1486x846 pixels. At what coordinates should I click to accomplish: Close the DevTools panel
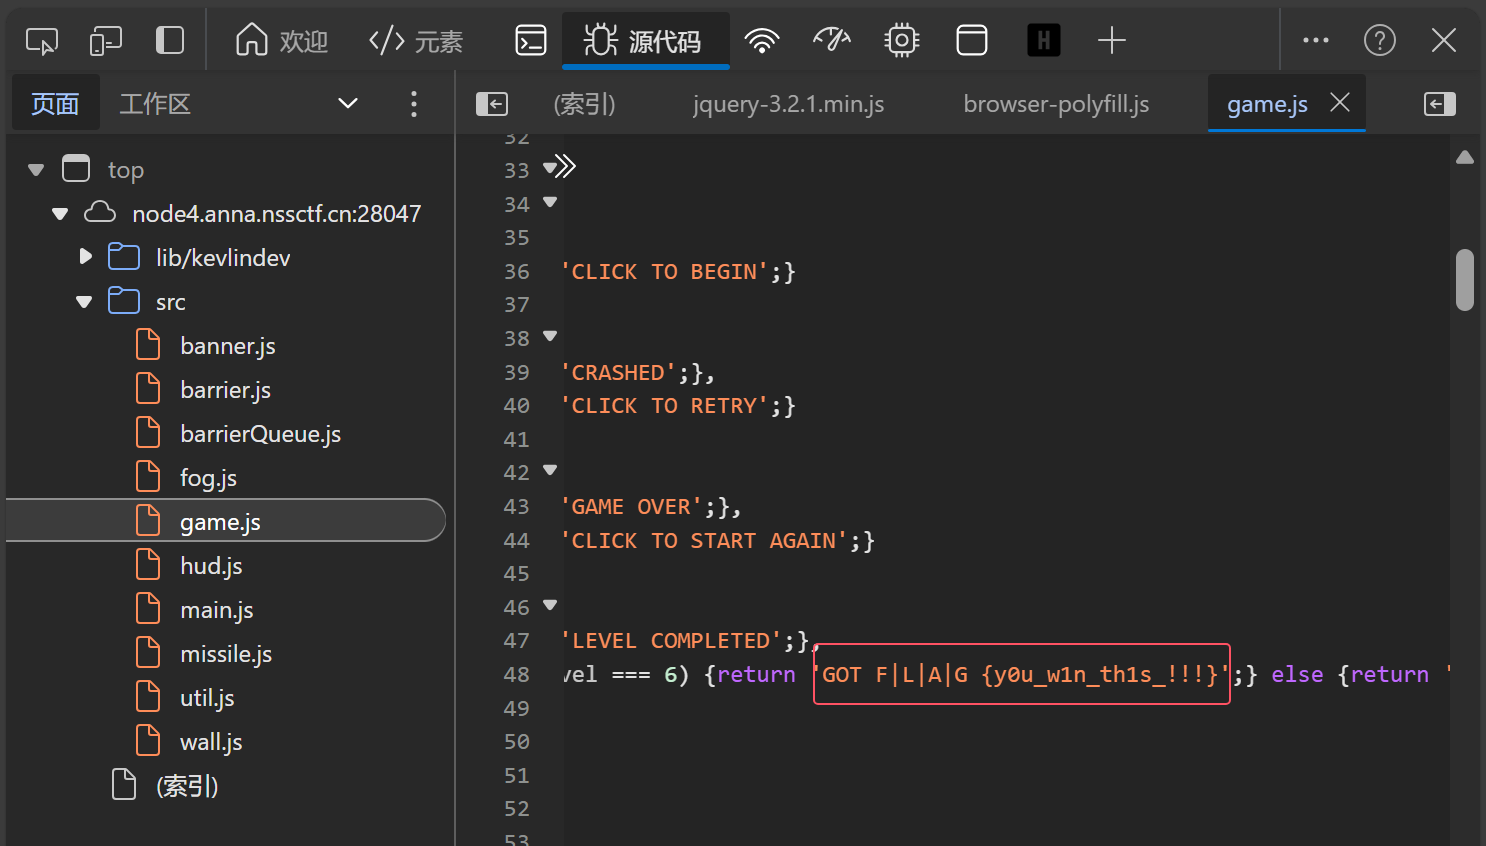1444,41
